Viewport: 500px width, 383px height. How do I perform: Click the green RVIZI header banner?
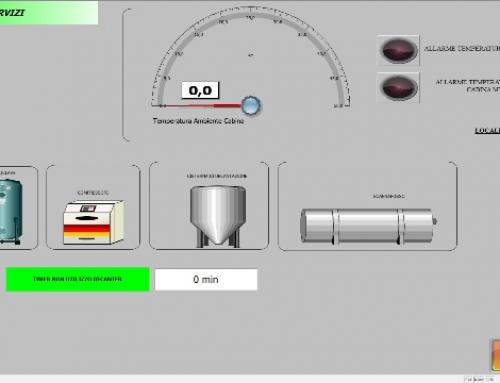[49, 13]
